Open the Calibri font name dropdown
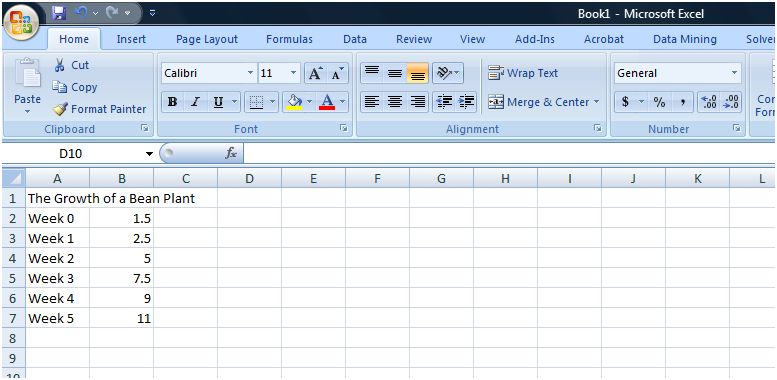 tap(250, 73)
